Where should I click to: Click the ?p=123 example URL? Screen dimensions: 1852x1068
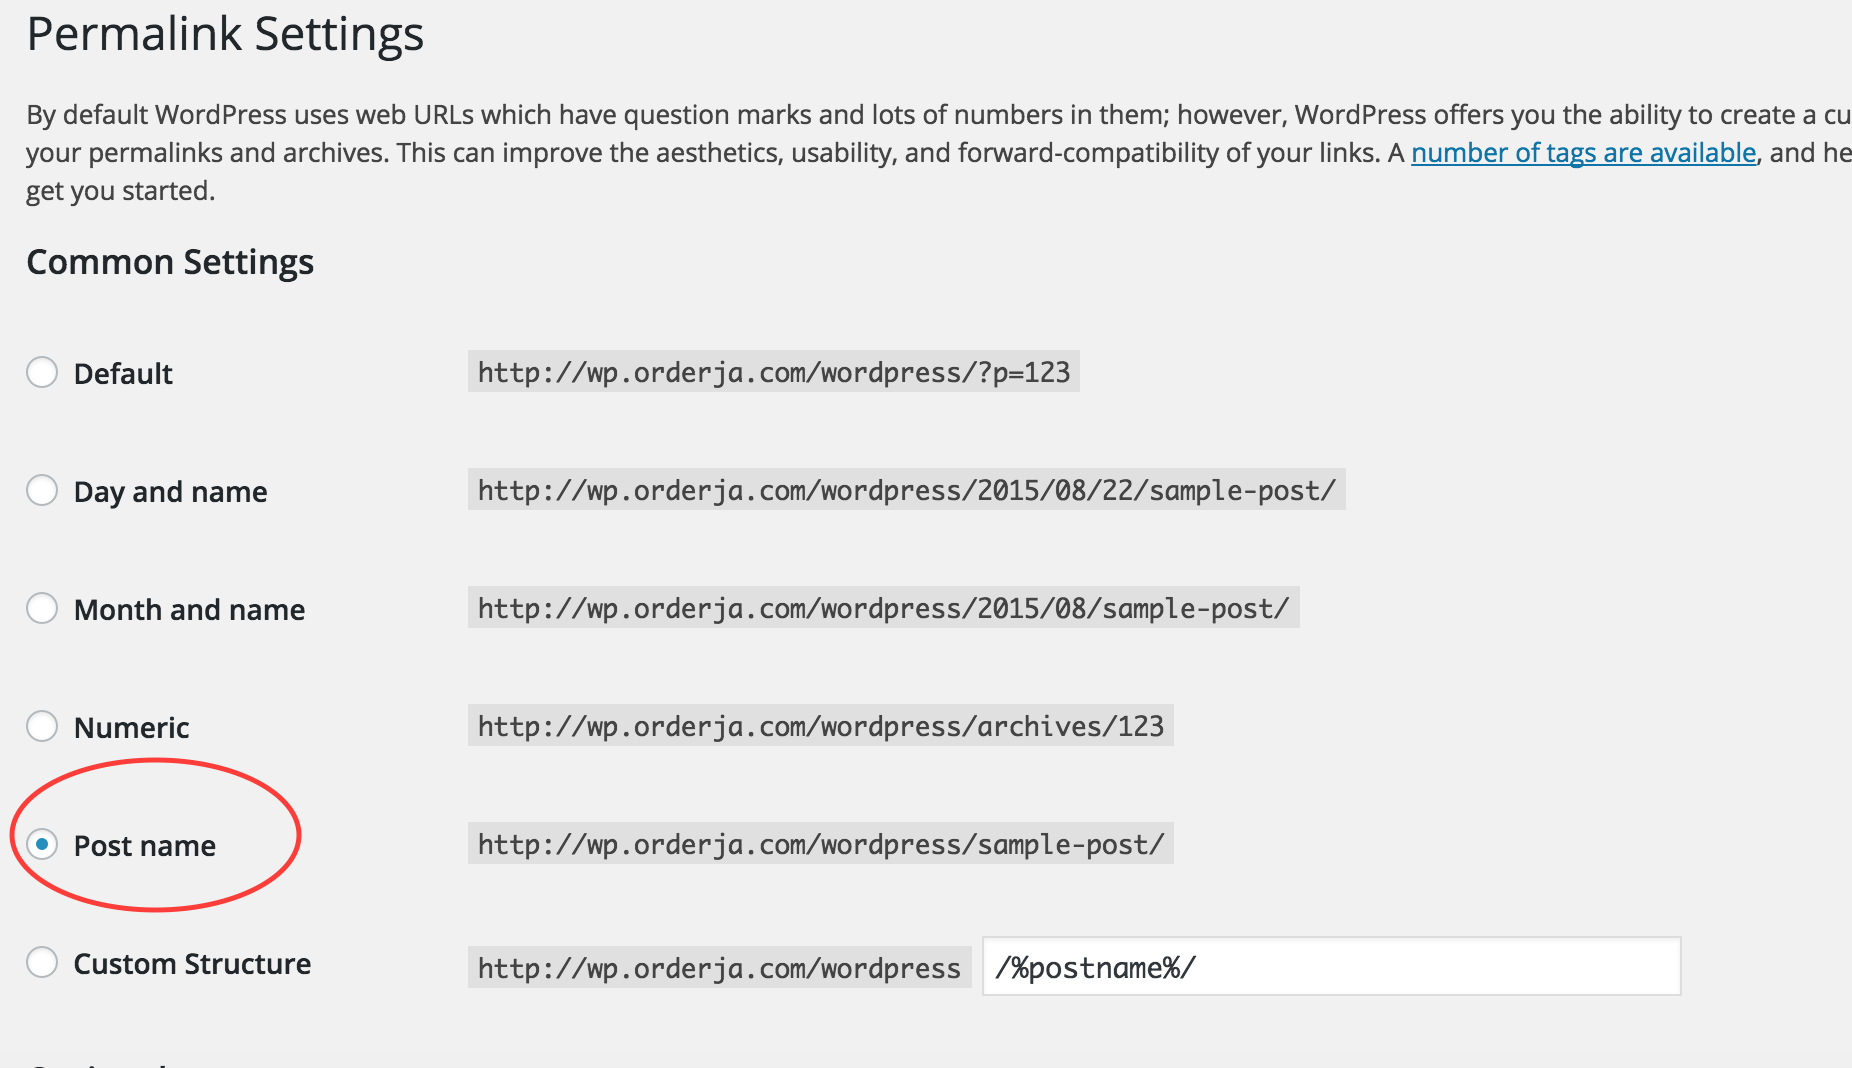pos(773,372)
